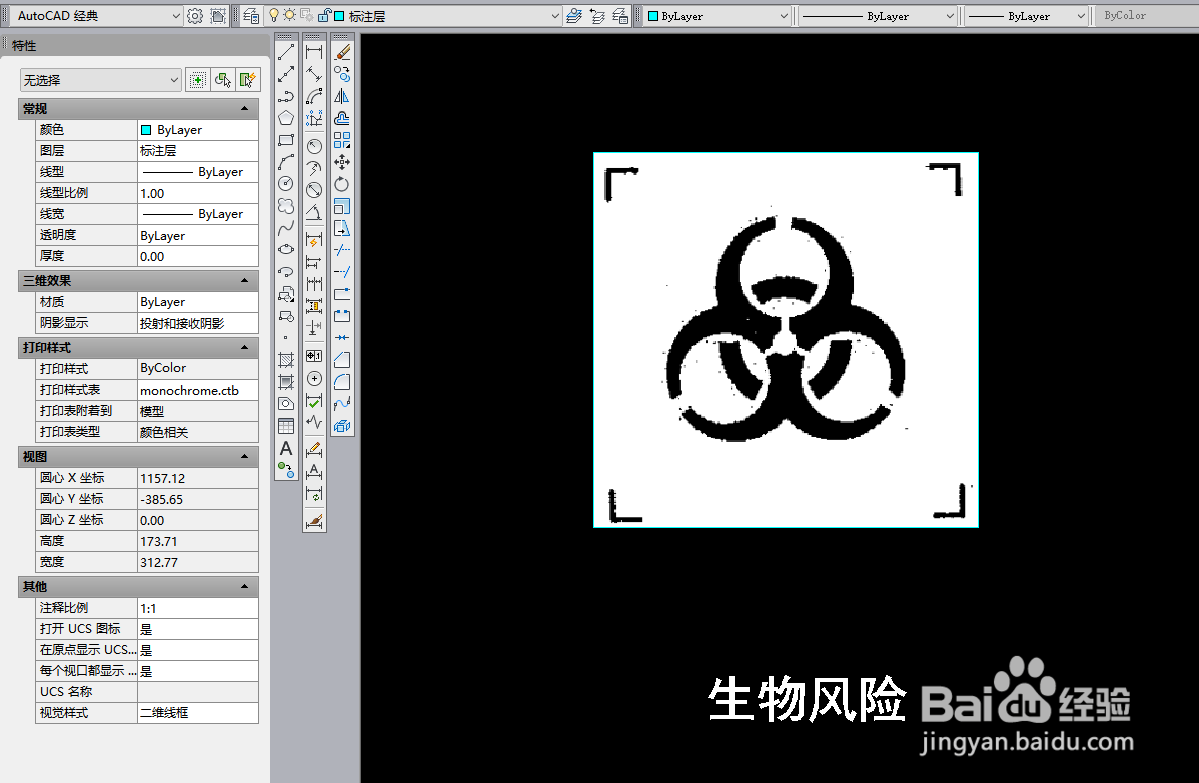The width and height of the screenshot is (1199, 783).
Task: Click the cyan swatch in the 颜色 row
Action: coord(146,130)
